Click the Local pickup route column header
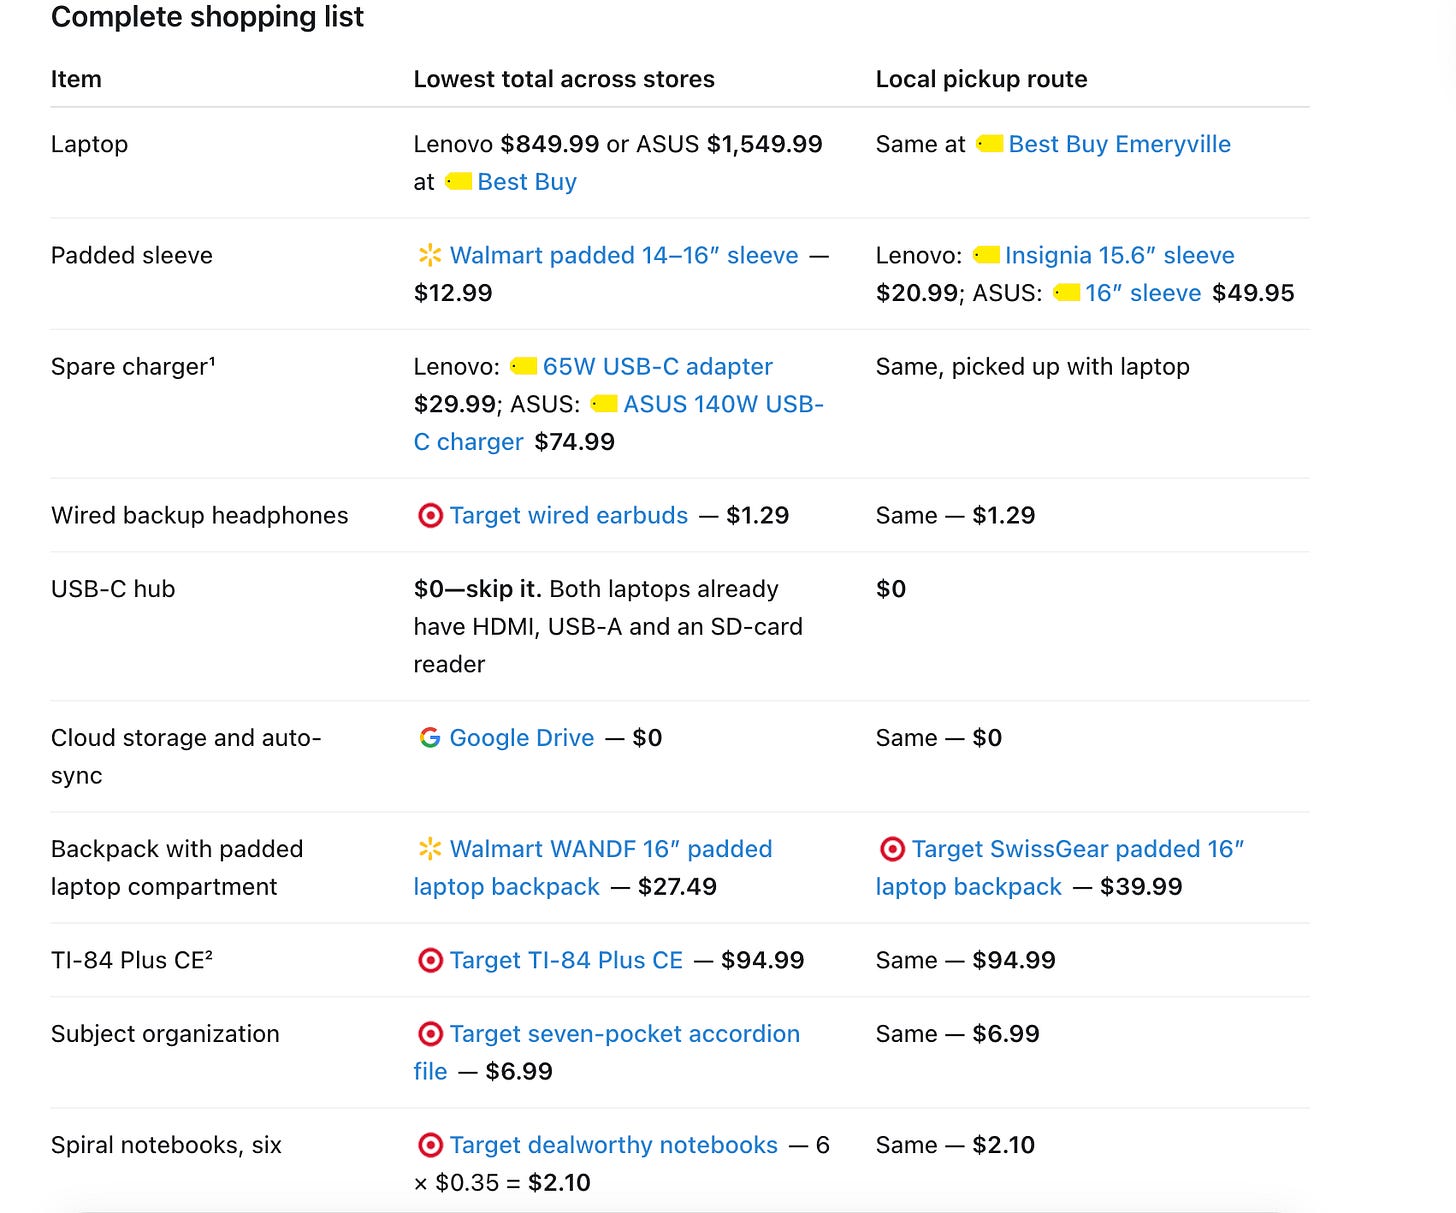This screenshot has height=1213, width=1456. point(981,79)
